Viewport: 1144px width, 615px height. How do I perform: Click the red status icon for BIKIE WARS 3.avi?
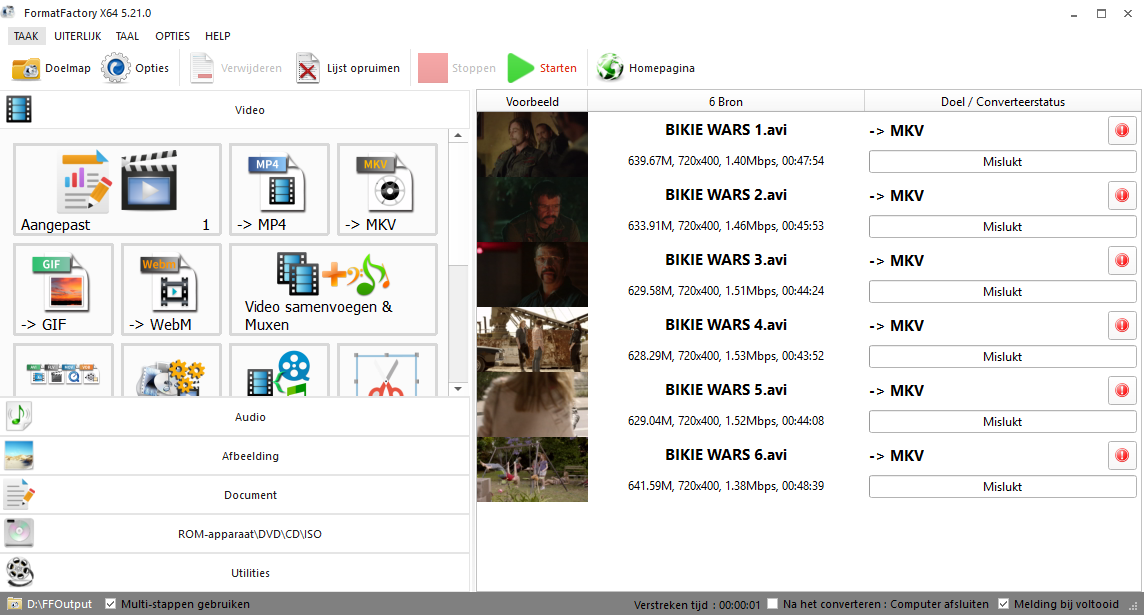coord(1122,260)
